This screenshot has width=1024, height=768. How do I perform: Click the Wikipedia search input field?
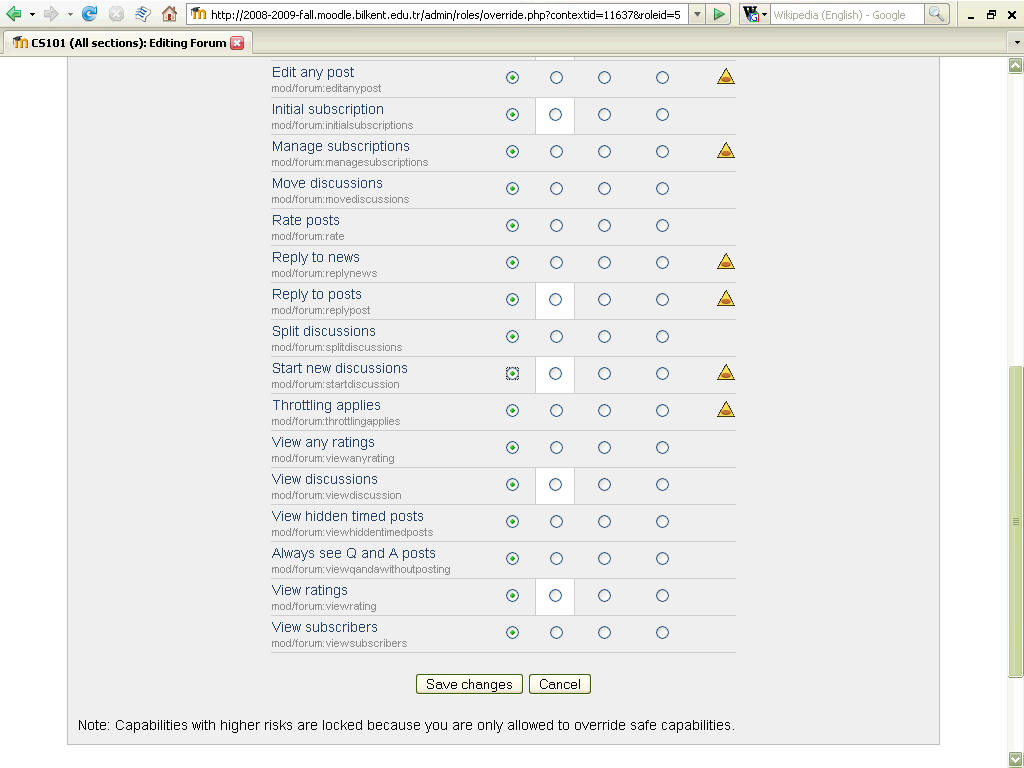click(x=847, y=14)
